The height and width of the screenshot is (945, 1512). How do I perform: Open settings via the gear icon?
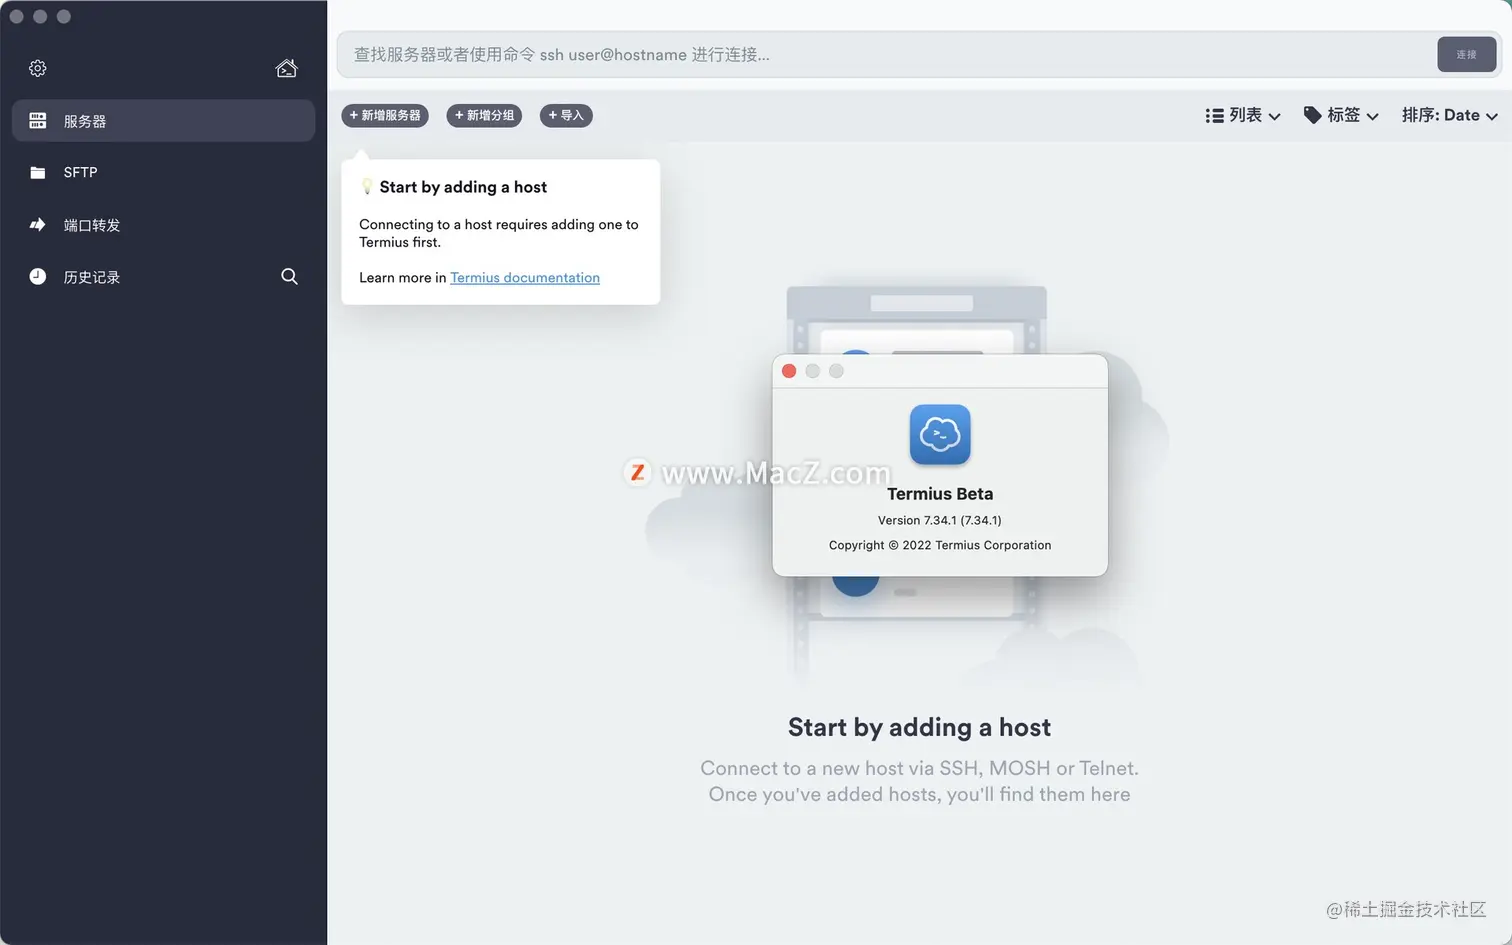(38, 68)
